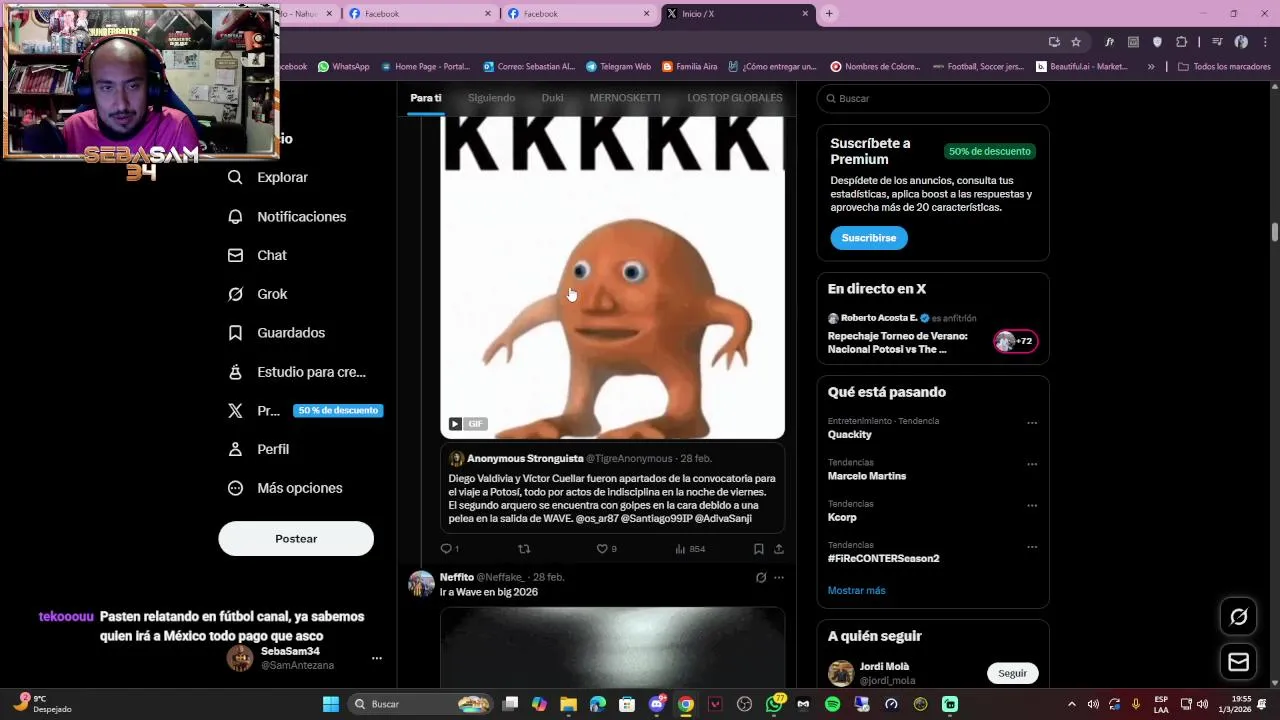Expand the hidden bookmarks overflow chevron

click(x=1151, y=67)
